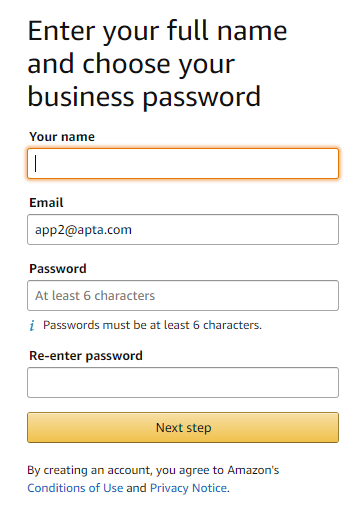The height and width of the screenshot is (515, 362).
Task: Click the "By creating an account" agreement text
Action: (x=153, y=470)
